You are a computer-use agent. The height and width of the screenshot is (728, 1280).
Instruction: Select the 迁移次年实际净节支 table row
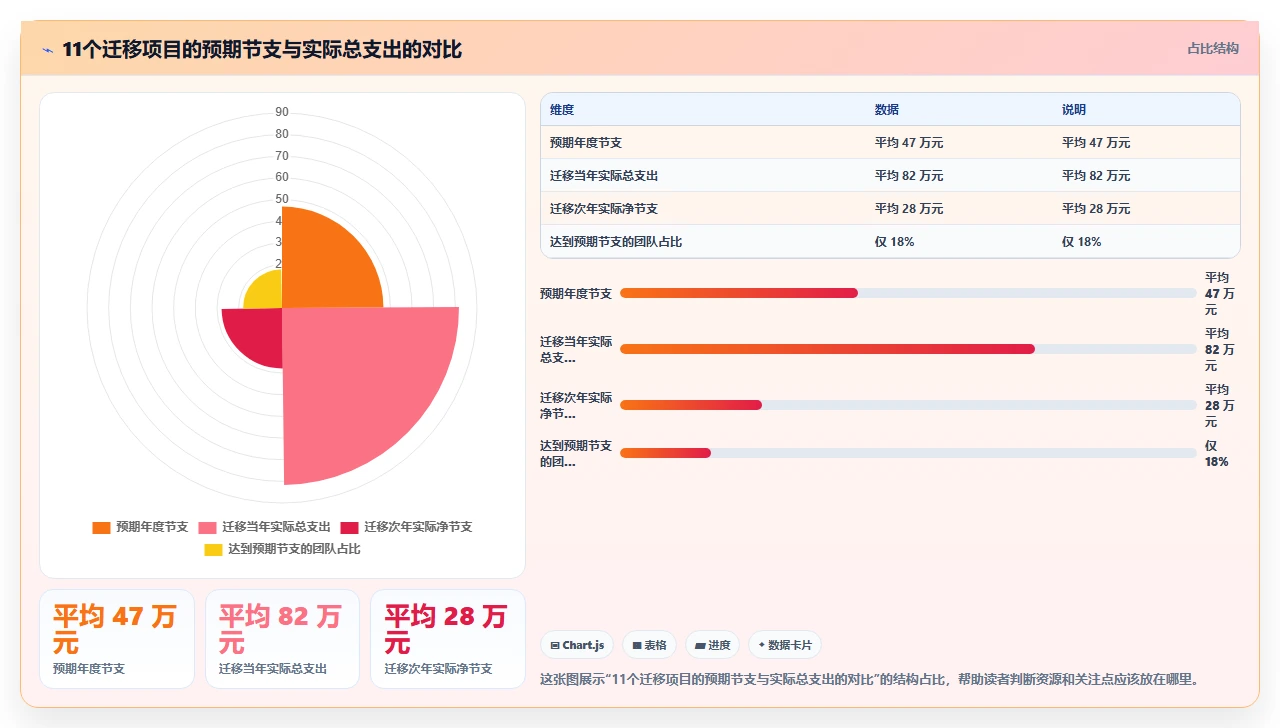point(890,209)
